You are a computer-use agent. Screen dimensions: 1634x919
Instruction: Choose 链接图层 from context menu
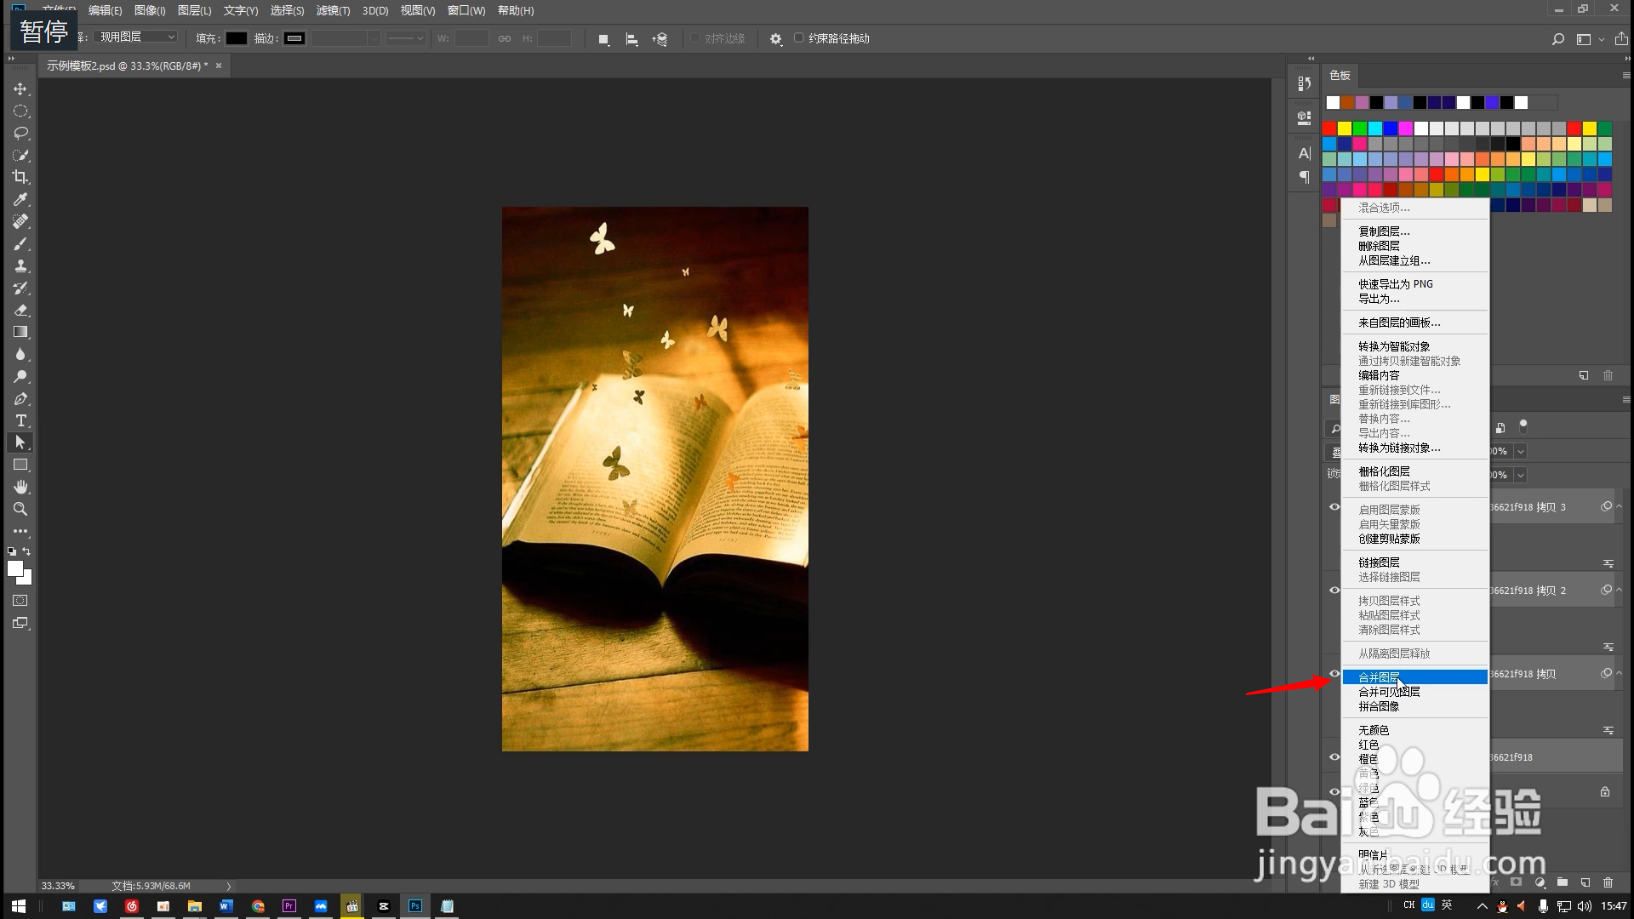[1415, 563]
